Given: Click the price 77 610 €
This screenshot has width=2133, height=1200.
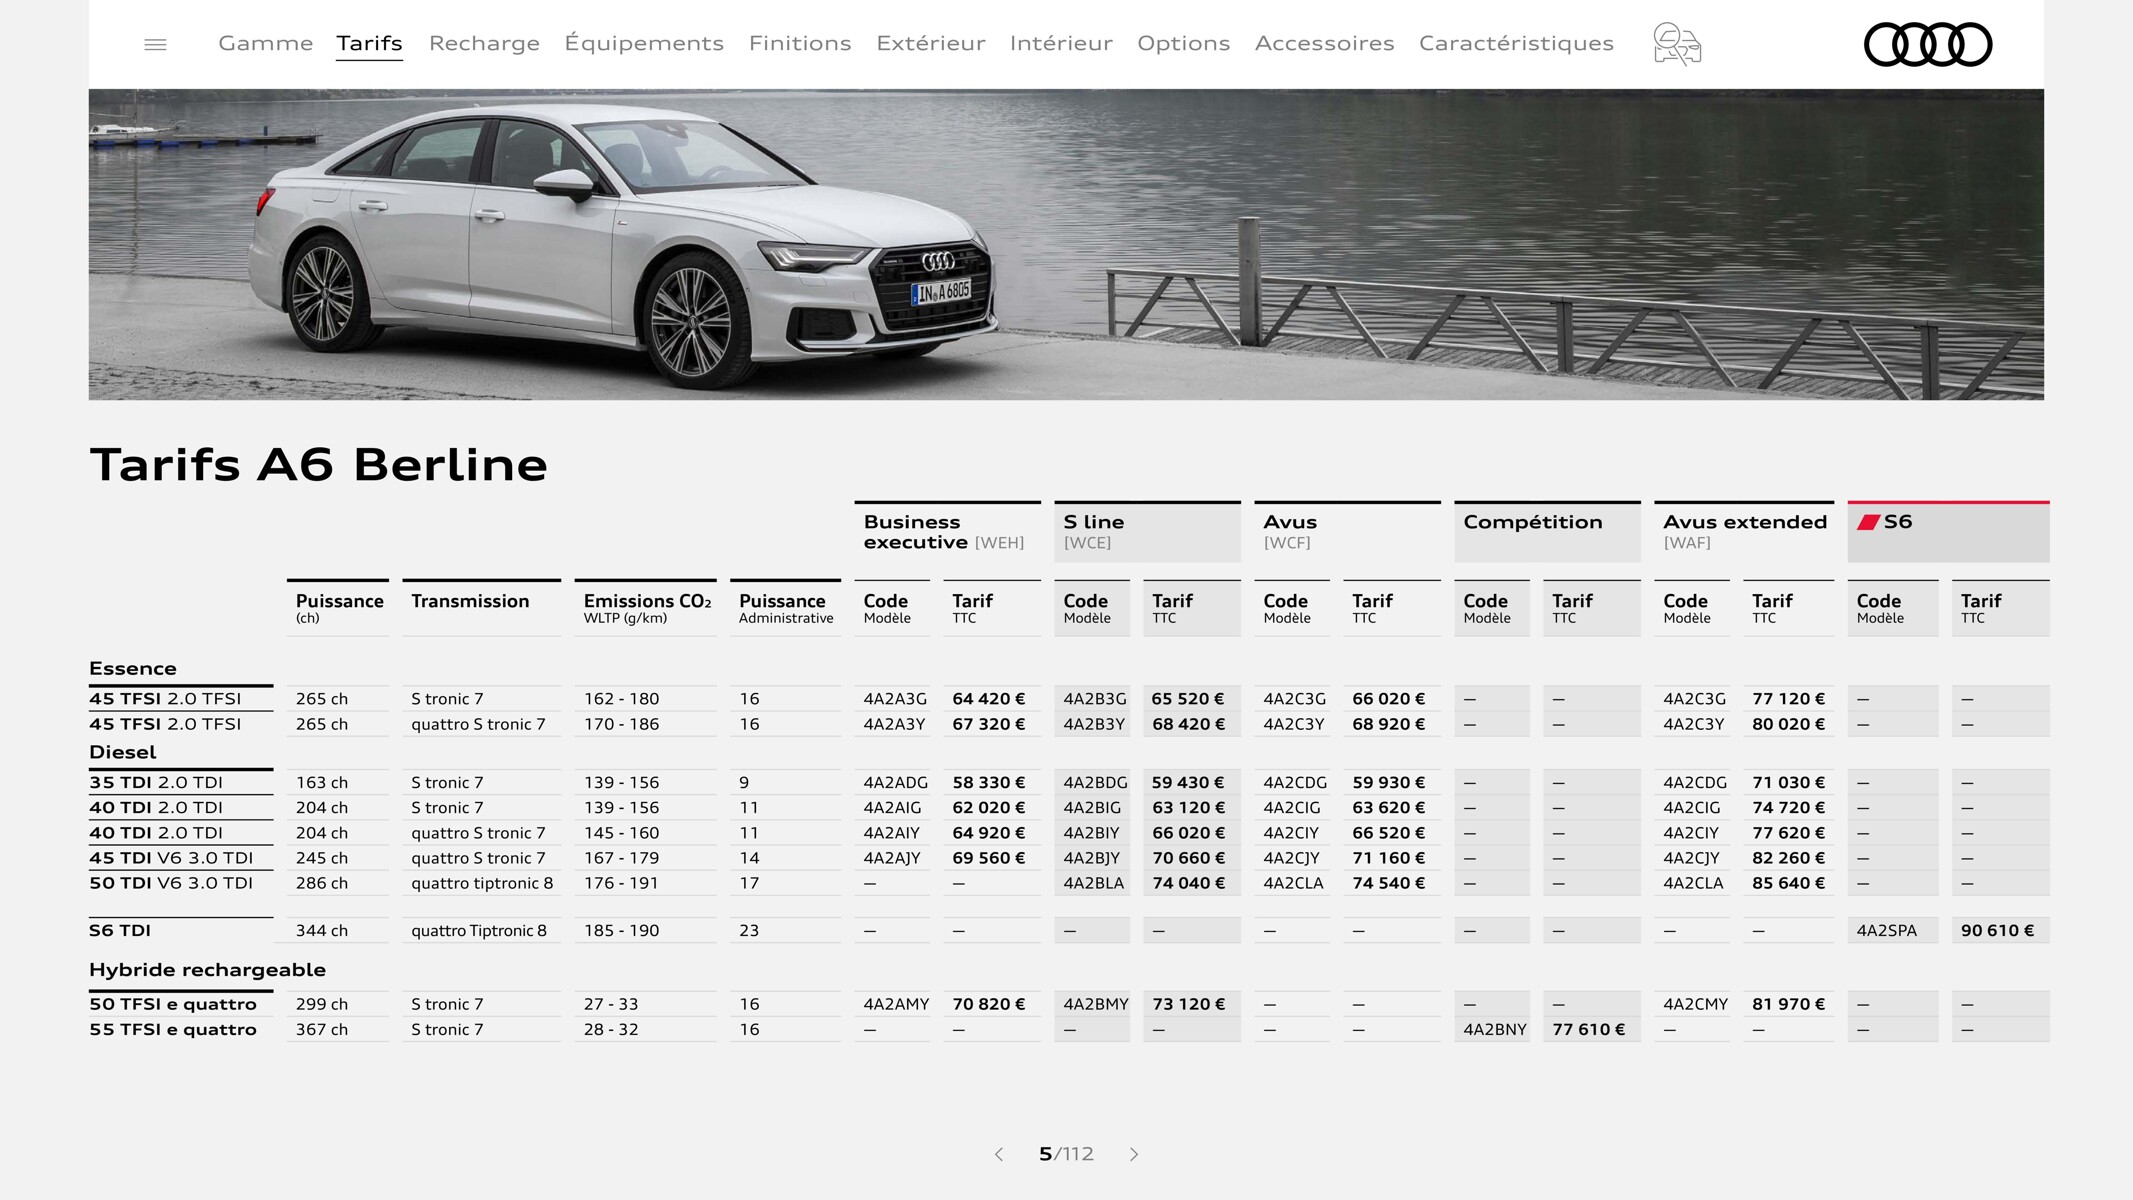Looking at the screenshot, I should click(1589, 1030).
